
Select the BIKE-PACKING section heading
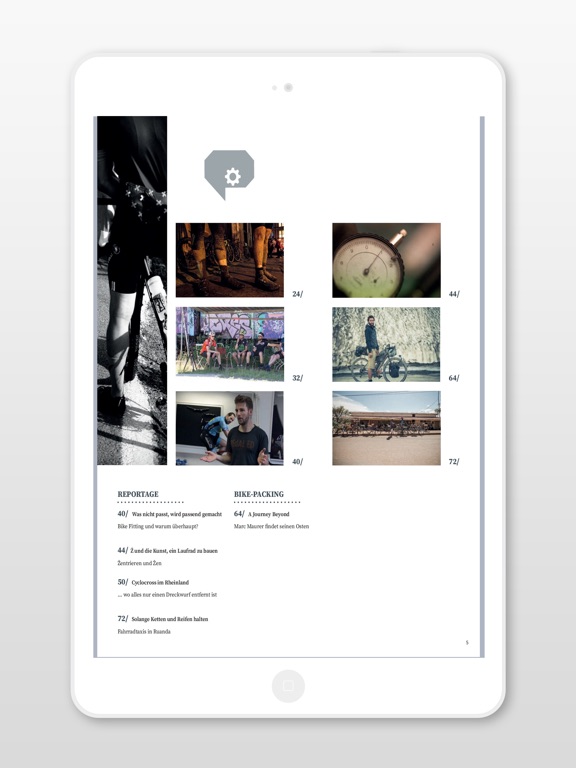tap(259, 494)
